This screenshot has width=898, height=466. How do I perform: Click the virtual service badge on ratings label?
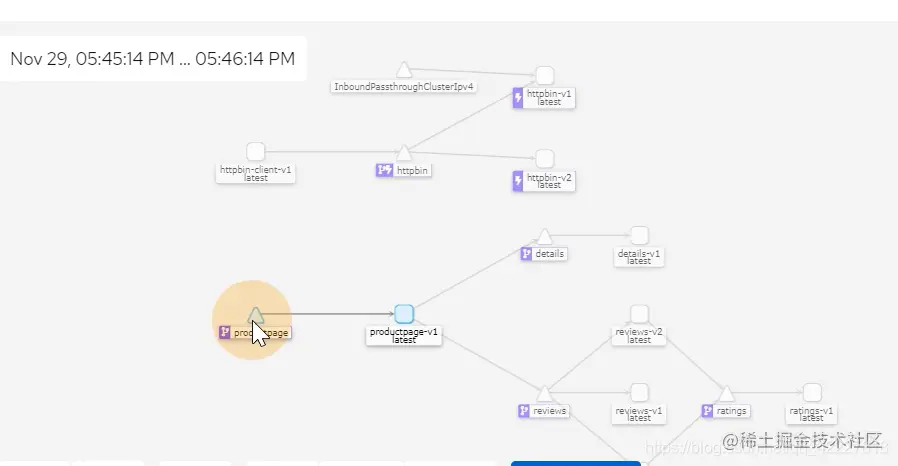pyautogui.click(x=707, y=410)
